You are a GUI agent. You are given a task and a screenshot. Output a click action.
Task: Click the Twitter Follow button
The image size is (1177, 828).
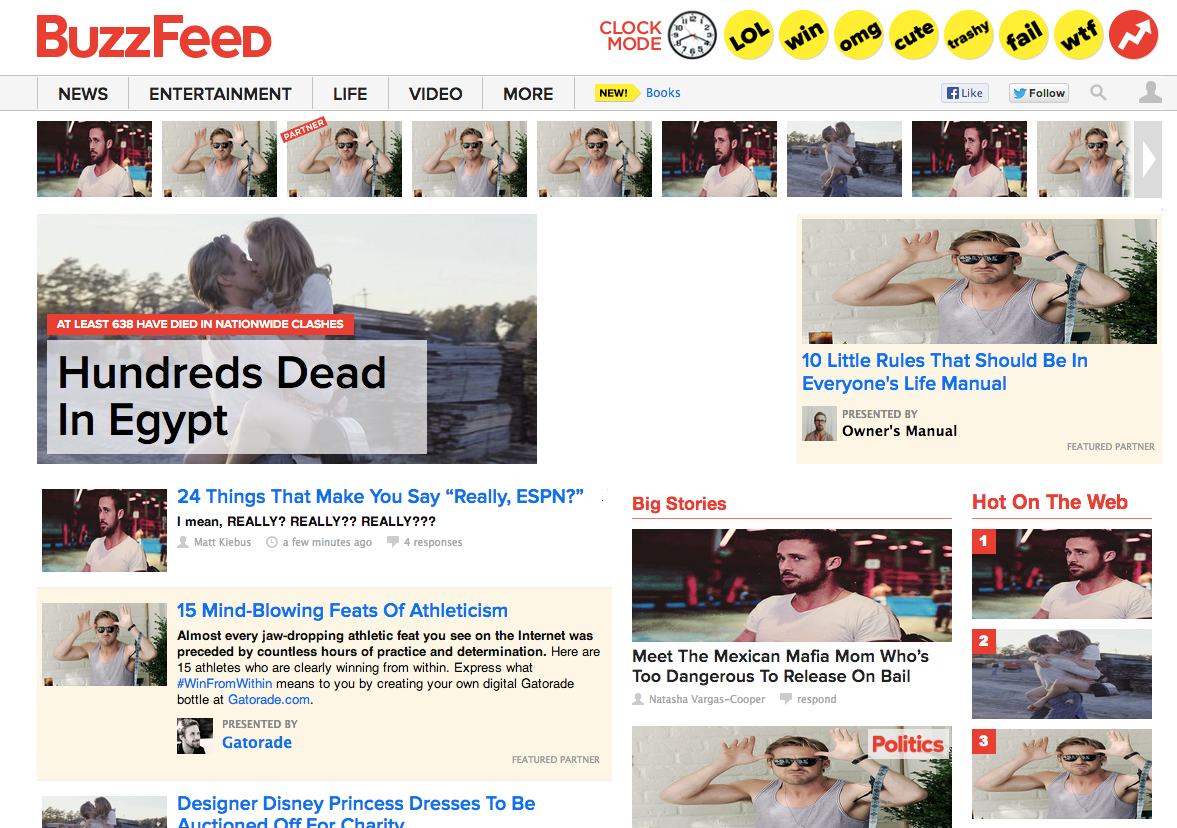pos(1038,93)
